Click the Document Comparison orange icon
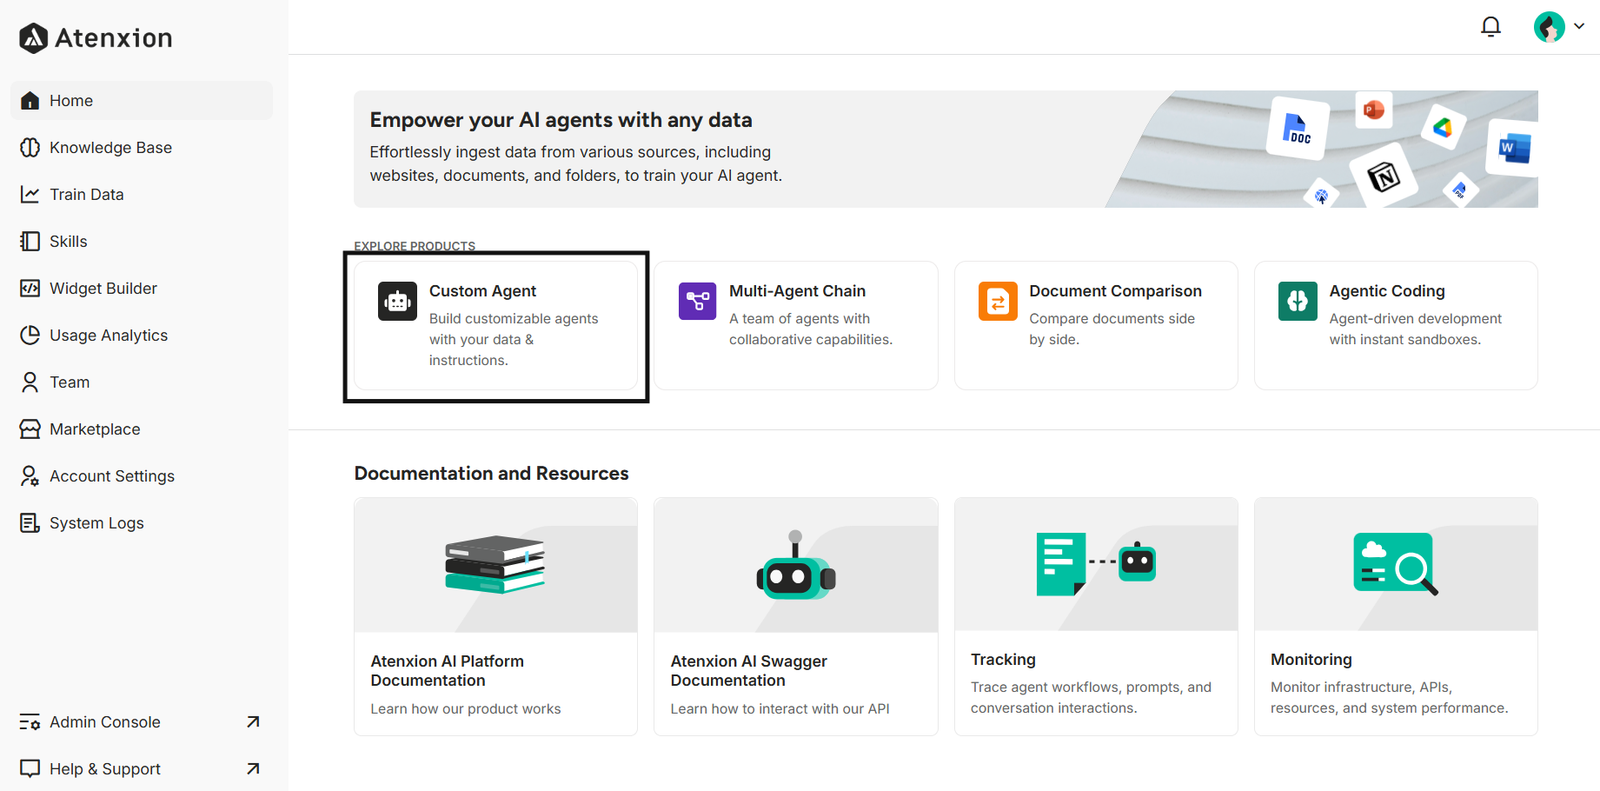 (x=997, y=301)
